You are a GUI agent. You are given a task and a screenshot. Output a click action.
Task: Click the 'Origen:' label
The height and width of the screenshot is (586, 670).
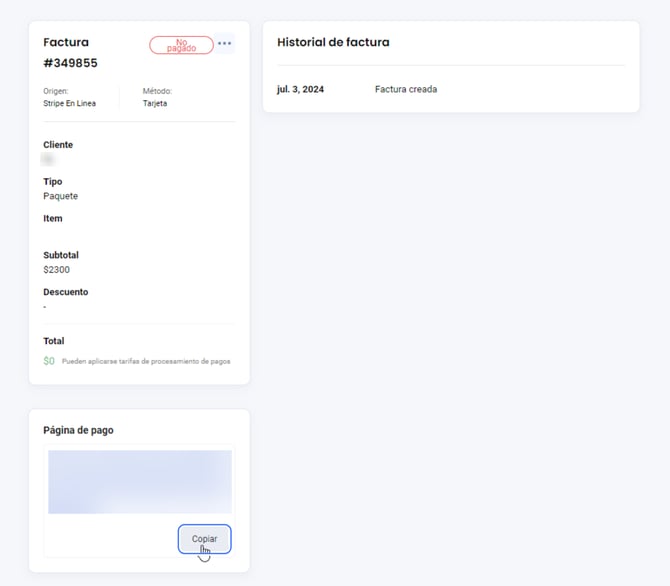point(56,91)
